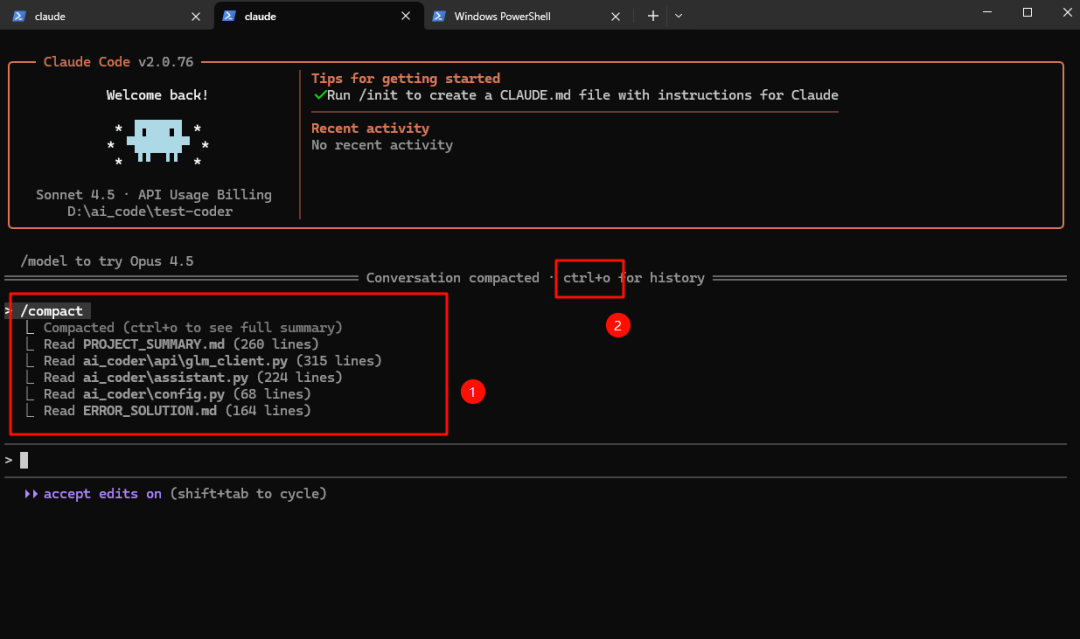This screenshot has width=1080, height=639.
Task: Close the active second claude tab
Action: pos(406,16)
